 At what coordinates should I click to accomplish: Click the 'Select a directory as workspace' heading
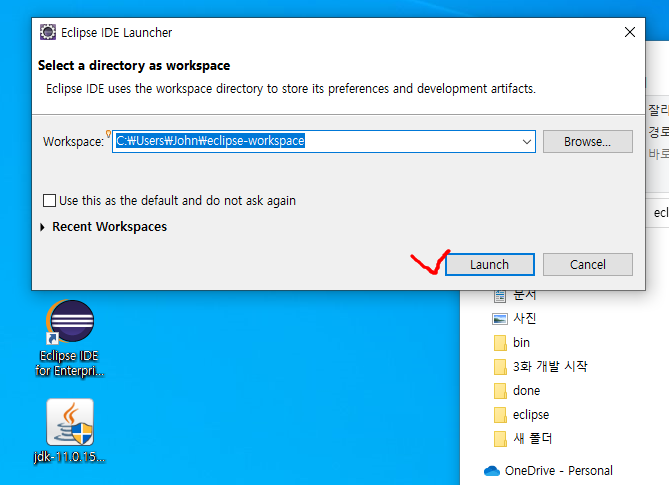point(134,66)
